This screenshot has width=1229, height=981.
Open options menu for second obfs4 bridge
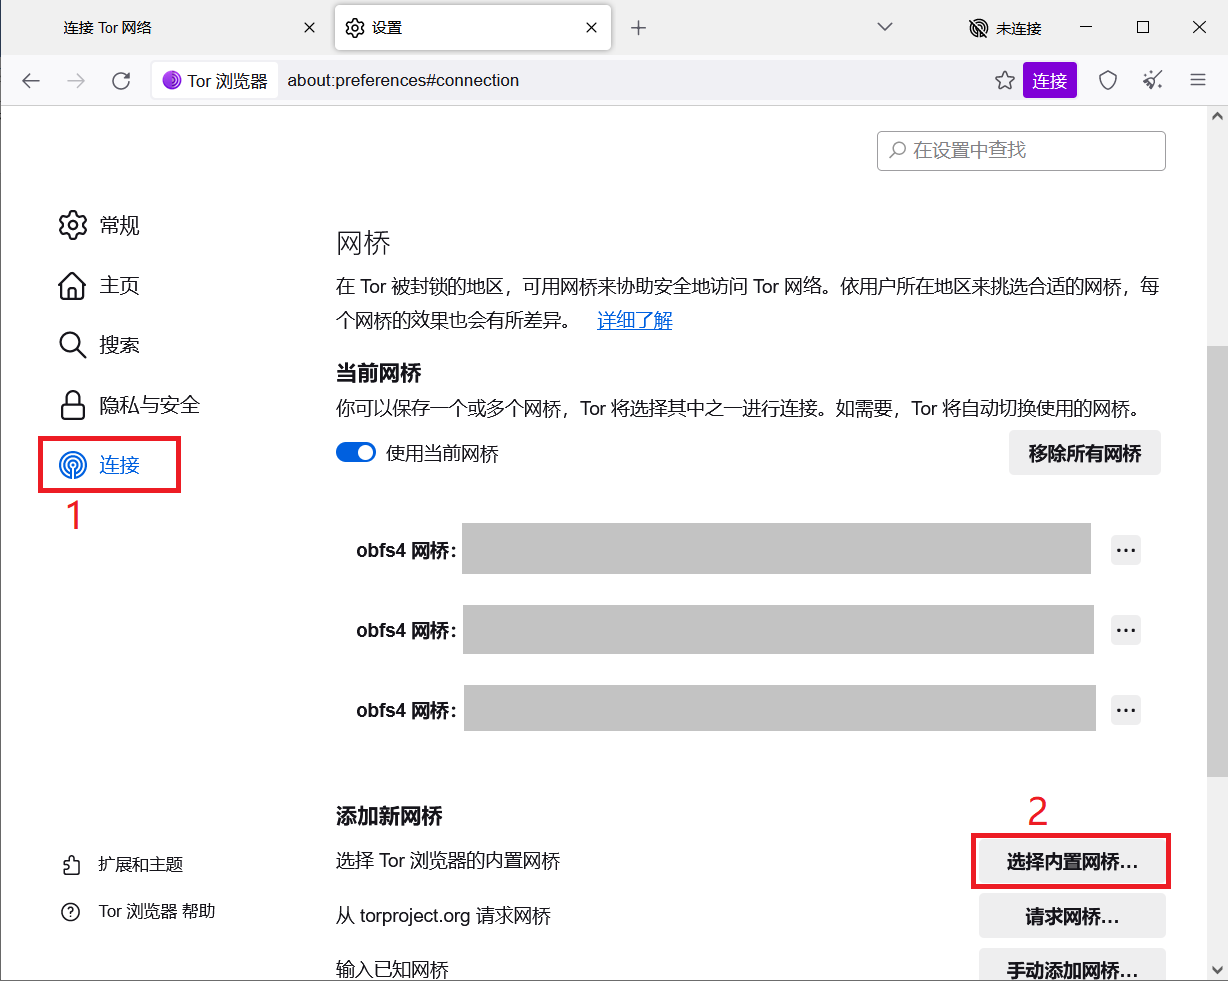click(x=1126, y=630)
